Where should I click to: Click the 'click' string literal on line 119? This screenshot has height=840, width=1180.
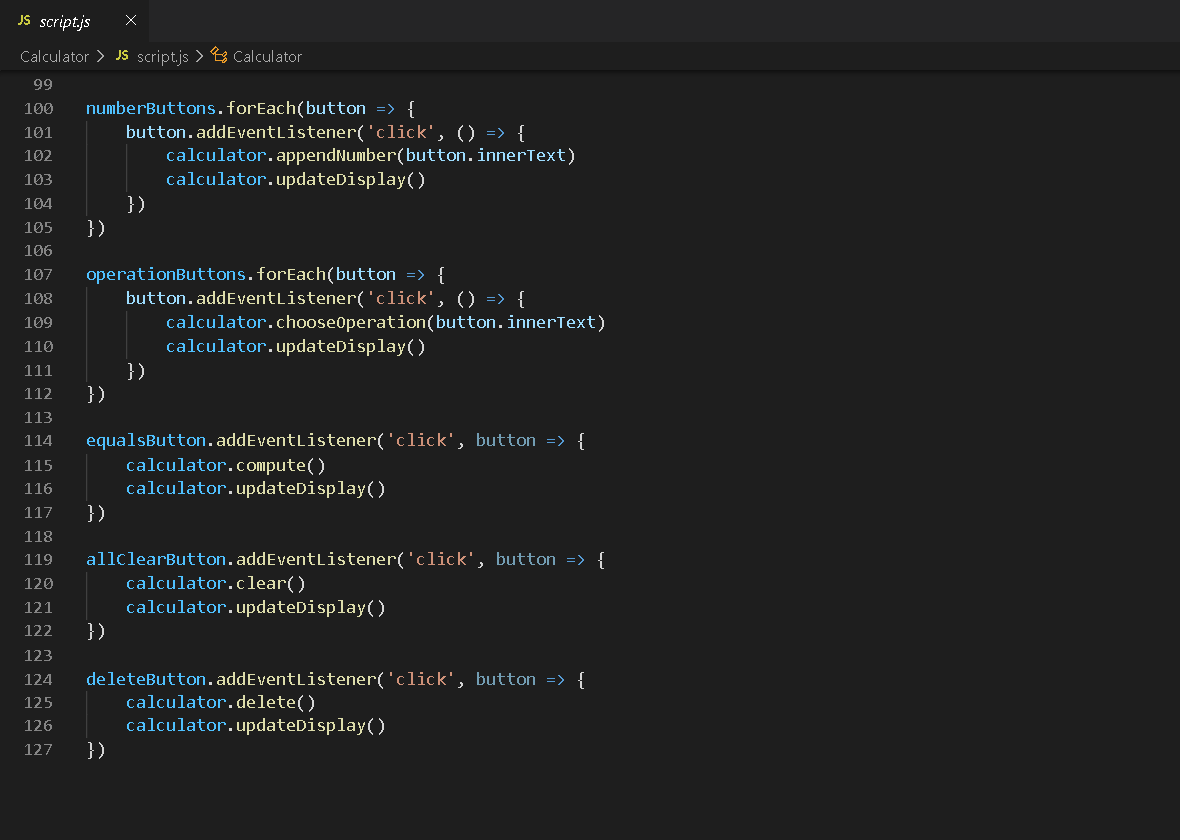click(x=441, y=559)
